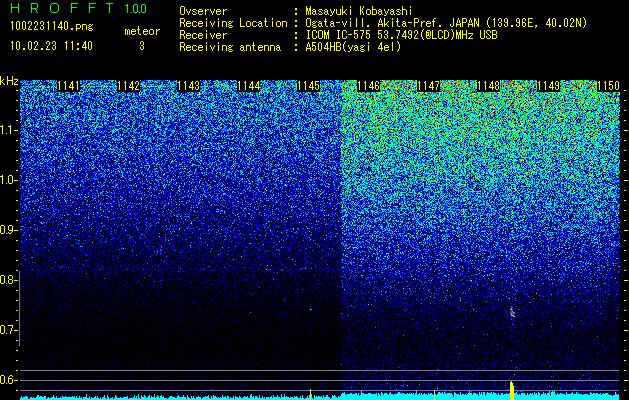629x400 pixels.
Task: Click the yellow spike near 1145
Action: 310,394
